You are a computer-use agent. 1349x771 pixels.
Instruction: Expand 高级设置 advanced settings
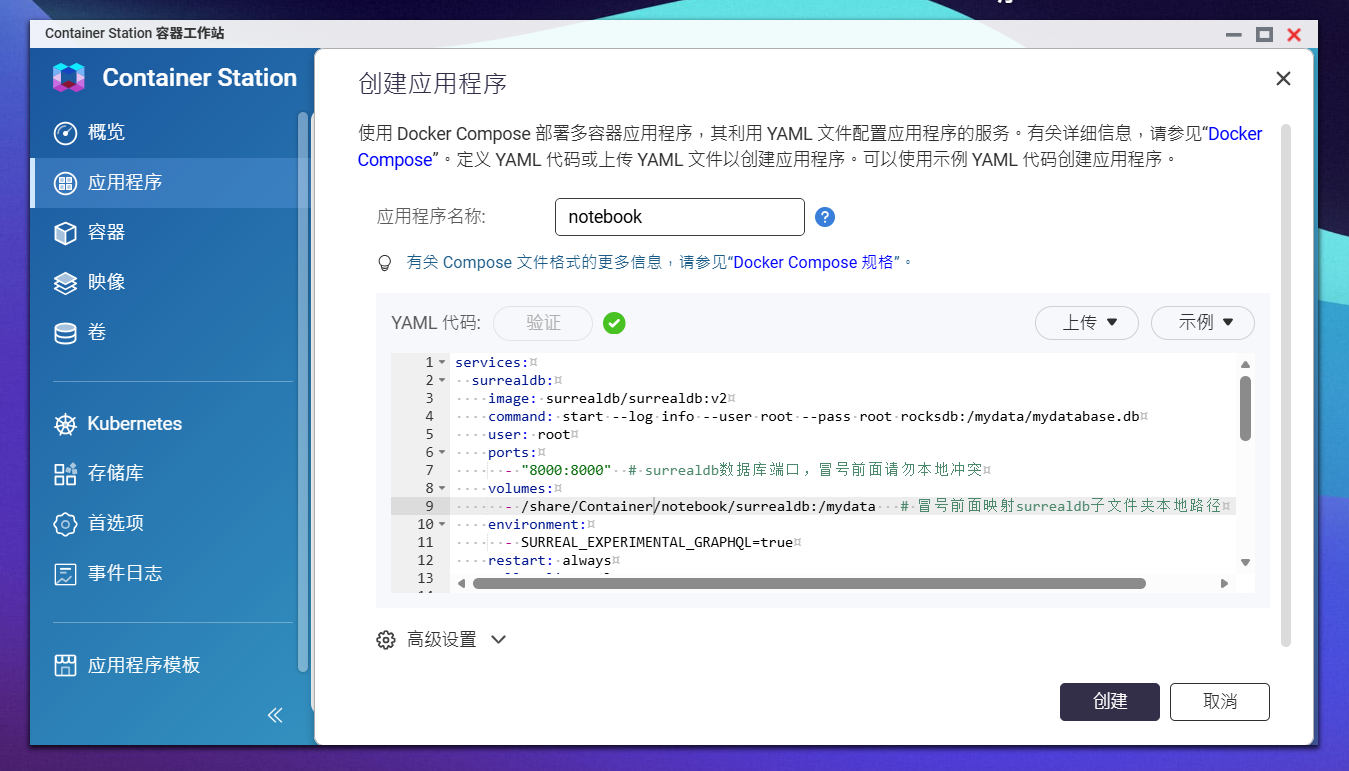tap(442, 640)
